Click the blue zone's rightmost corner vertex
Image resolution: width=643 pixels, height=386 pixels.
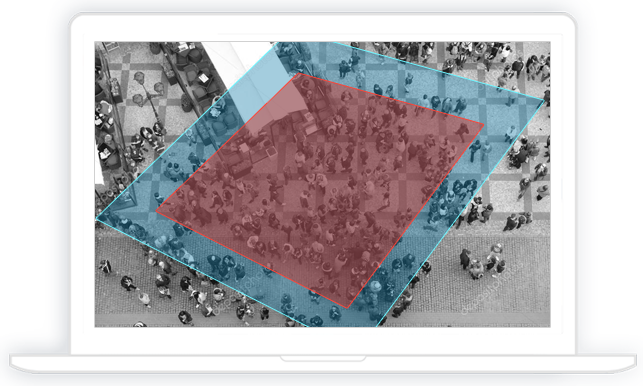pos(544,100)
